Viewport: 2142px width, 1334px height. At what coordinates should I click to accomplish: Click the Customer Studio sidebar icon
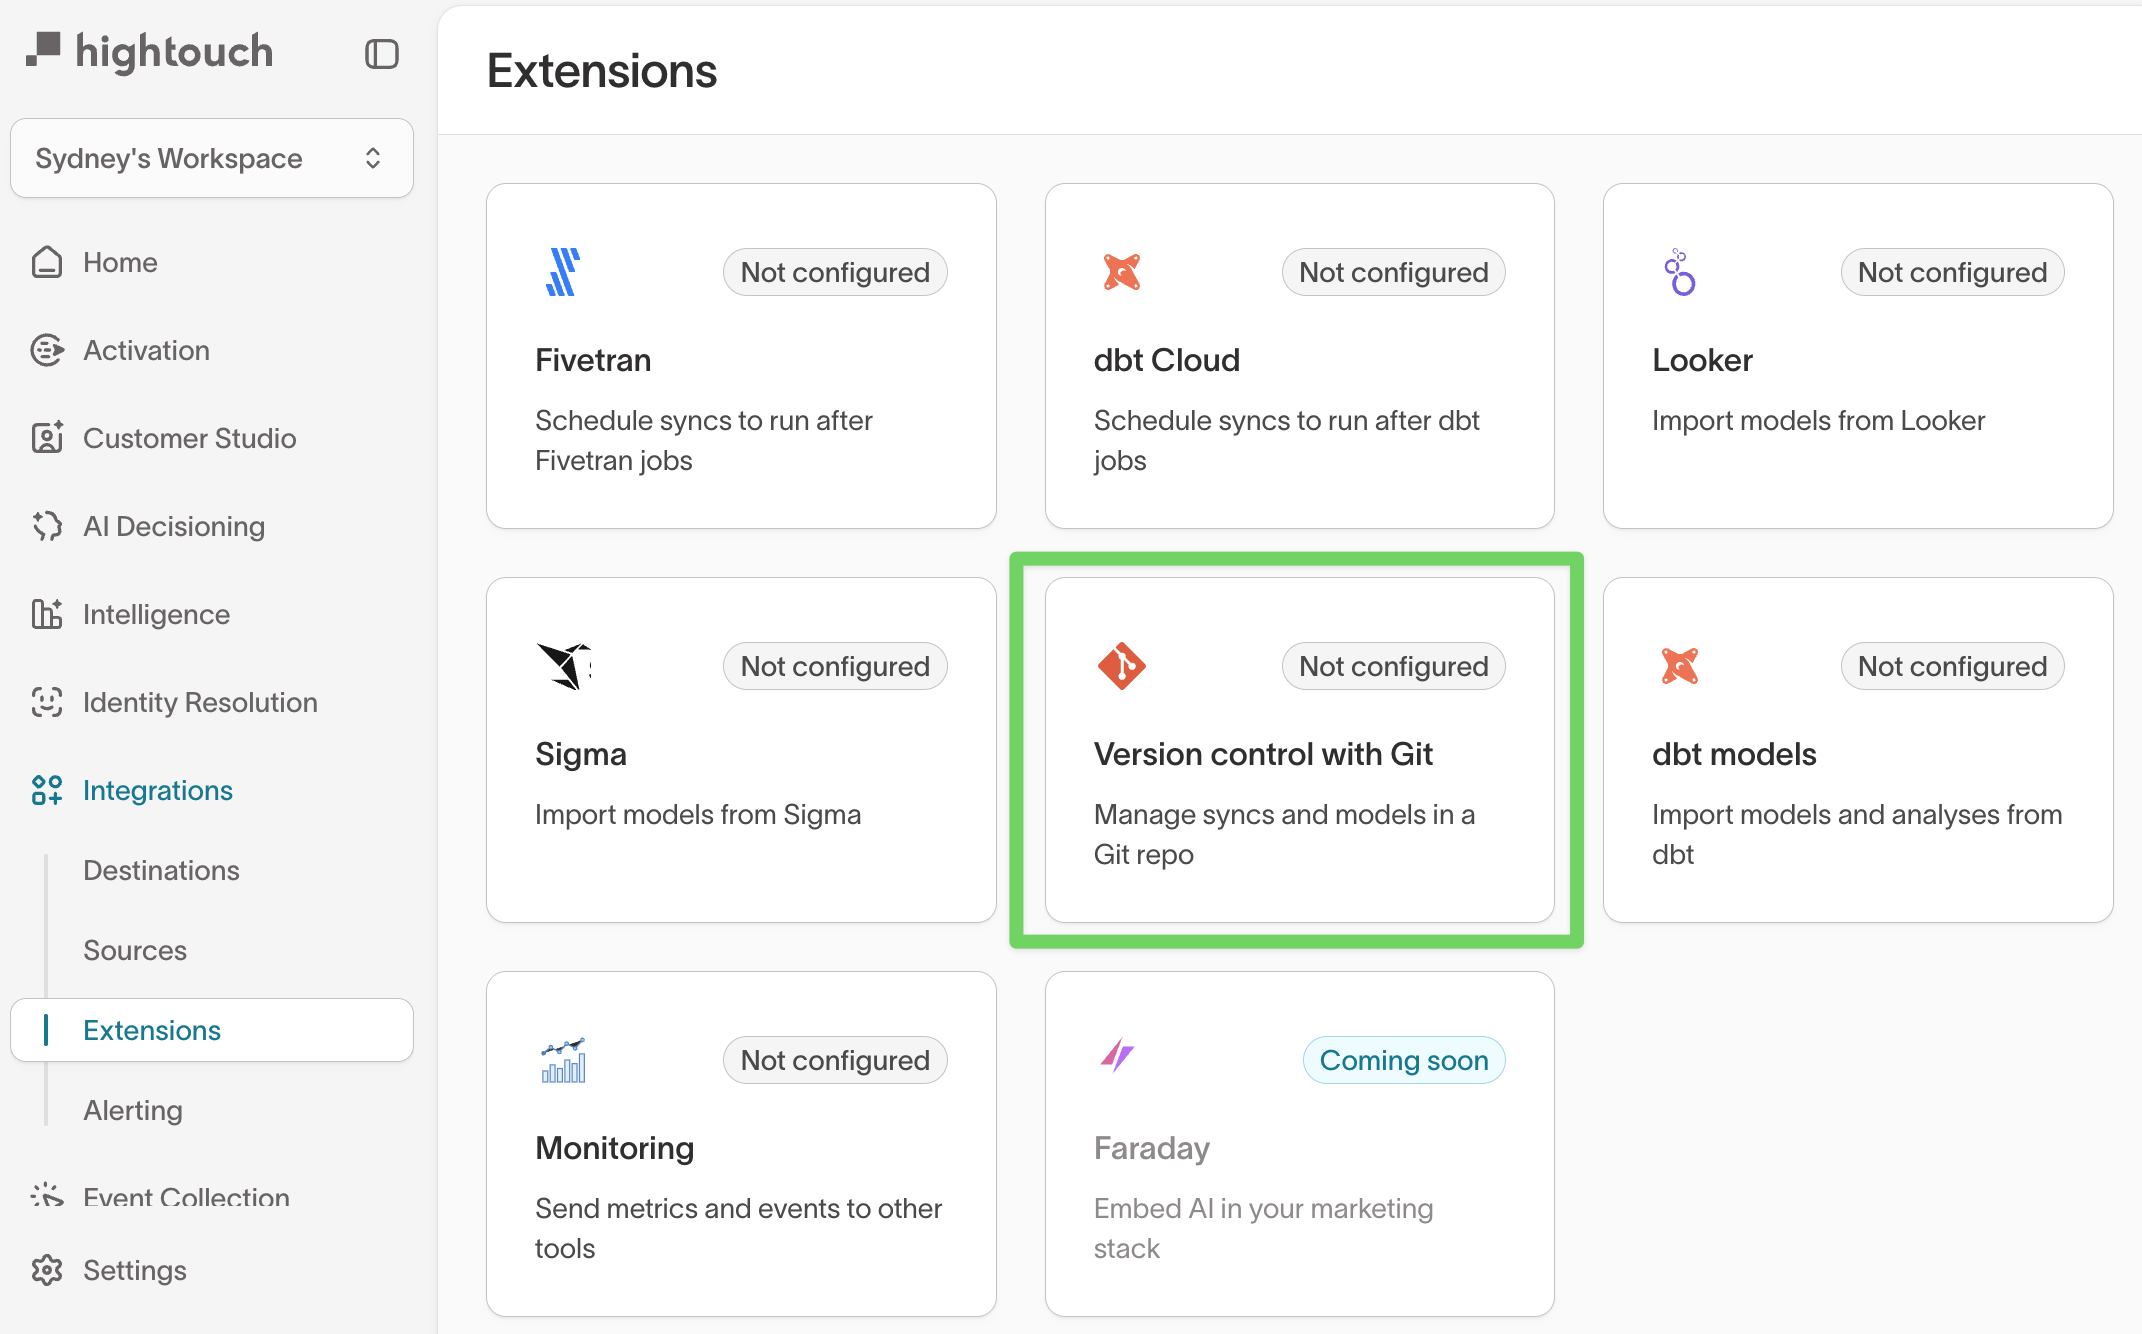pos(47,438)
